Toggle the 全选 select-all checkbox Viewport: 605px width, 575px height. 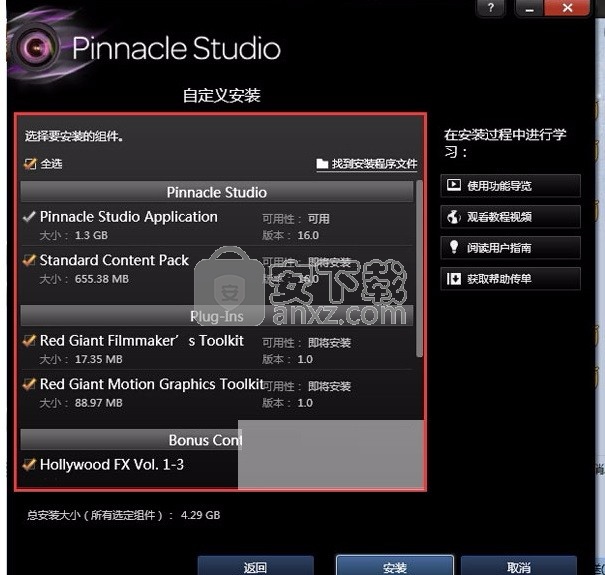[29, 164]
